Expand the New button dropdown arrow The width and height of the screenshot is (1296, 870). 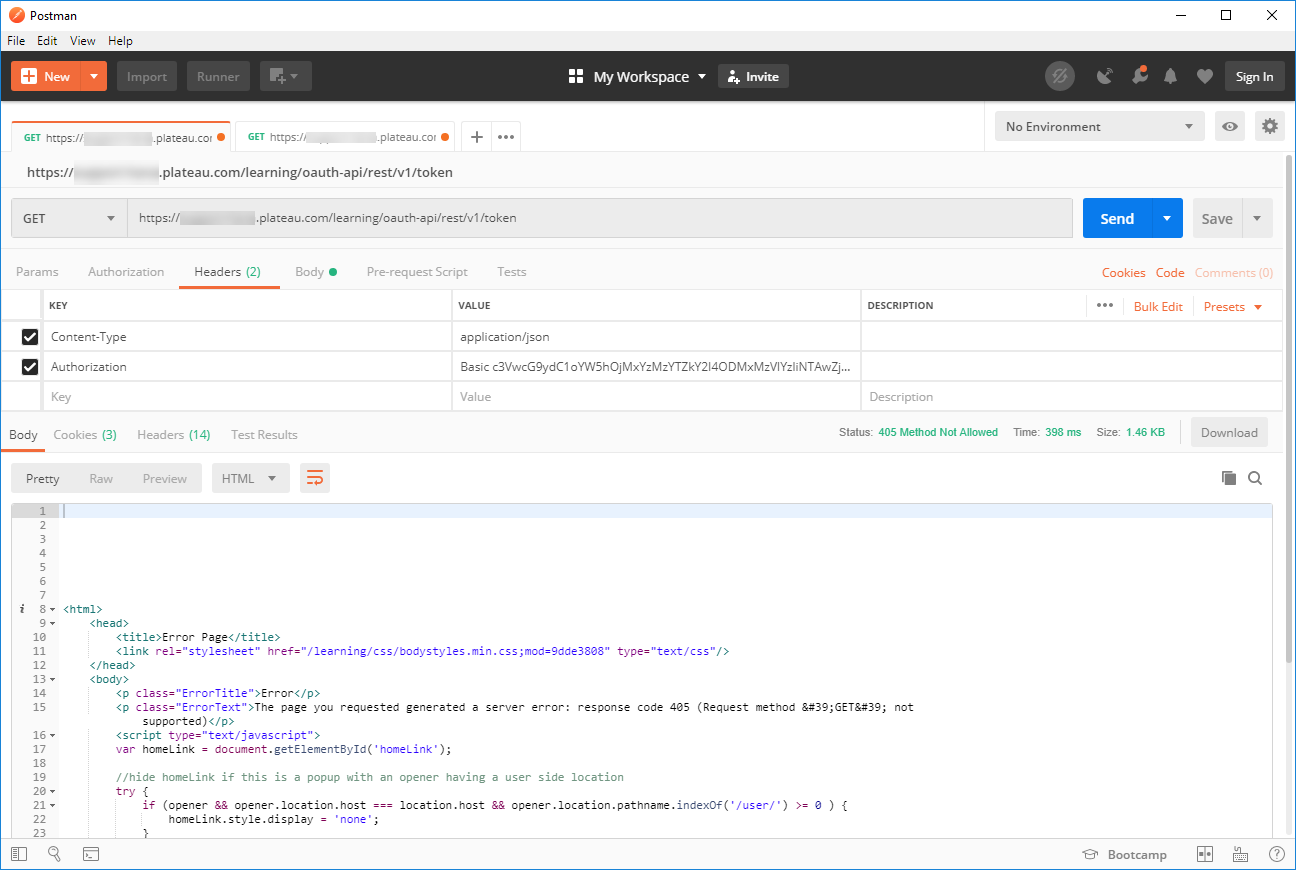[x=93, y=76]
